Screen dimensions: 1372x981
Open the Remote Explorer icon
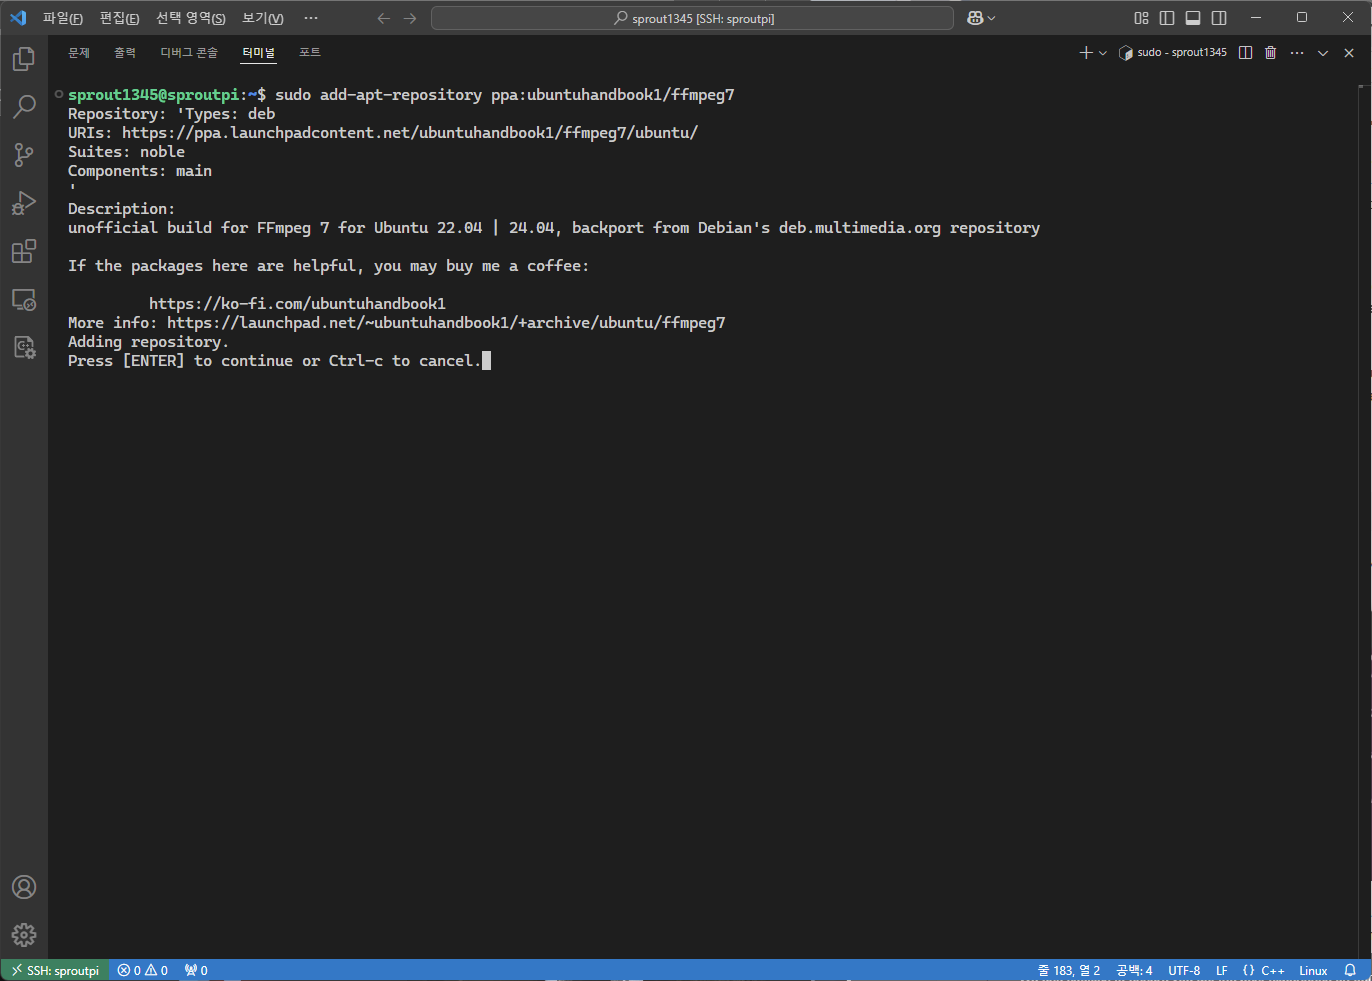(x=24, y=299)
